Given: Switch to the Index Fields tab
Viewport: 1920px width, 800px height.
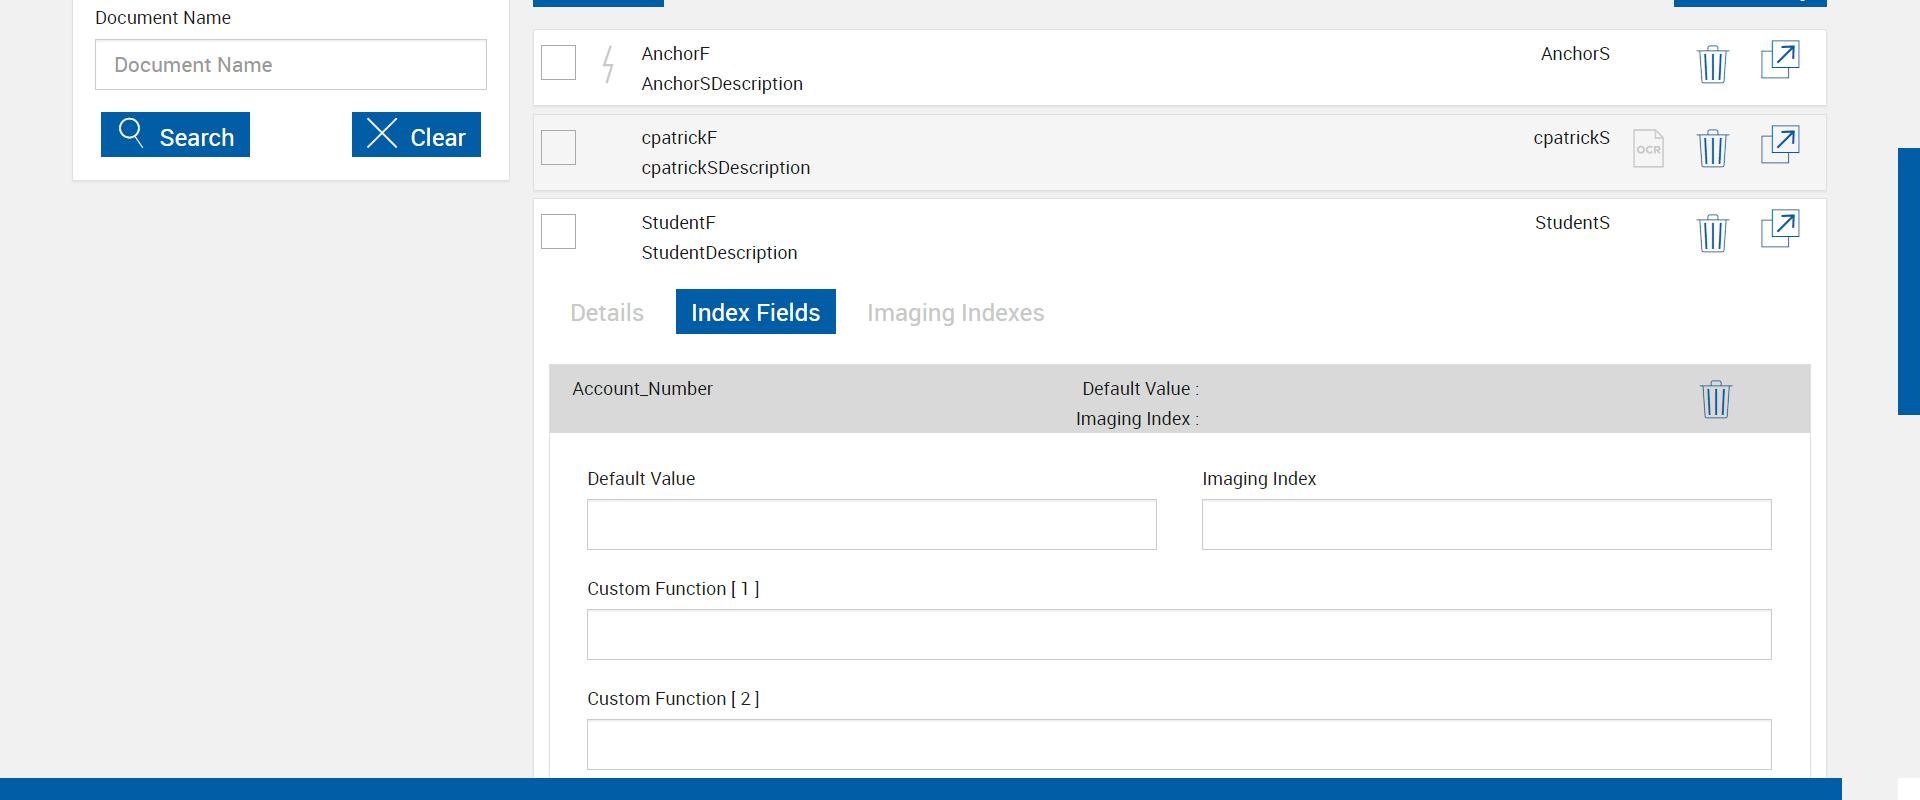Looking at the screenshot, I should coord(756,312).
